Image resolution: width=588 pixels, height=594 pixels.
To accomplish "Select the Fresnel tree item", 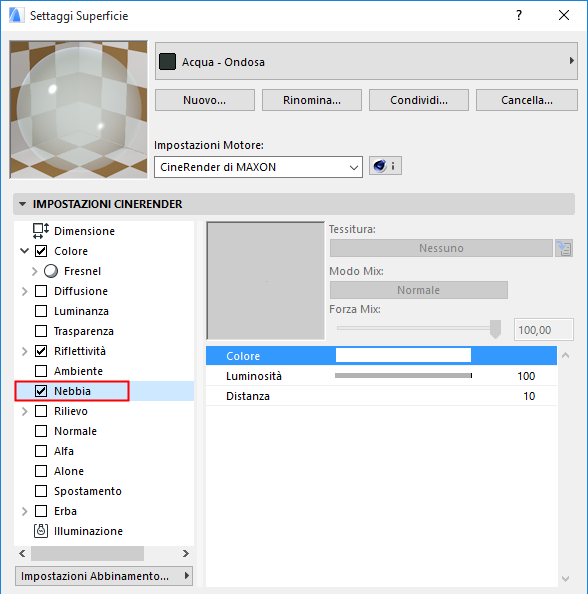I will [x=82, y=271].
